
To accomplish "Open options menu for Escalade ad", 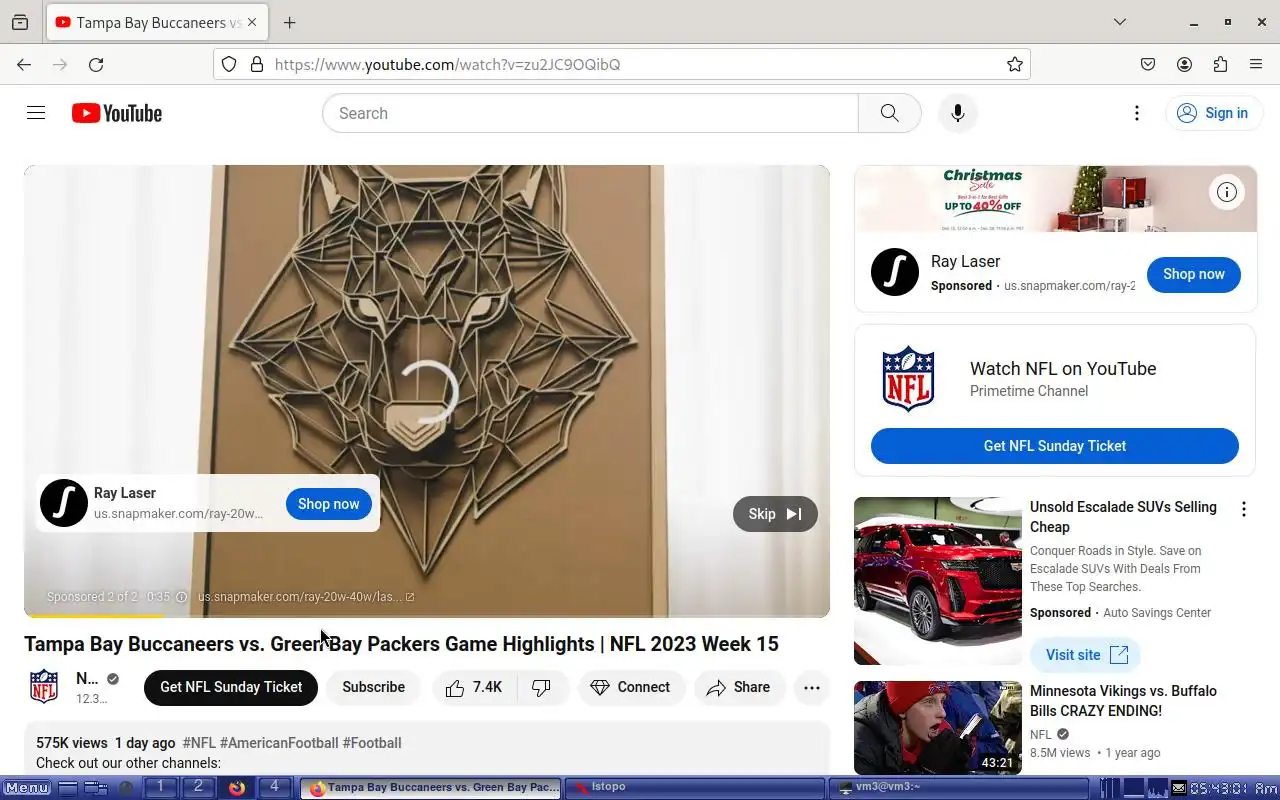I will point(1244,509).
